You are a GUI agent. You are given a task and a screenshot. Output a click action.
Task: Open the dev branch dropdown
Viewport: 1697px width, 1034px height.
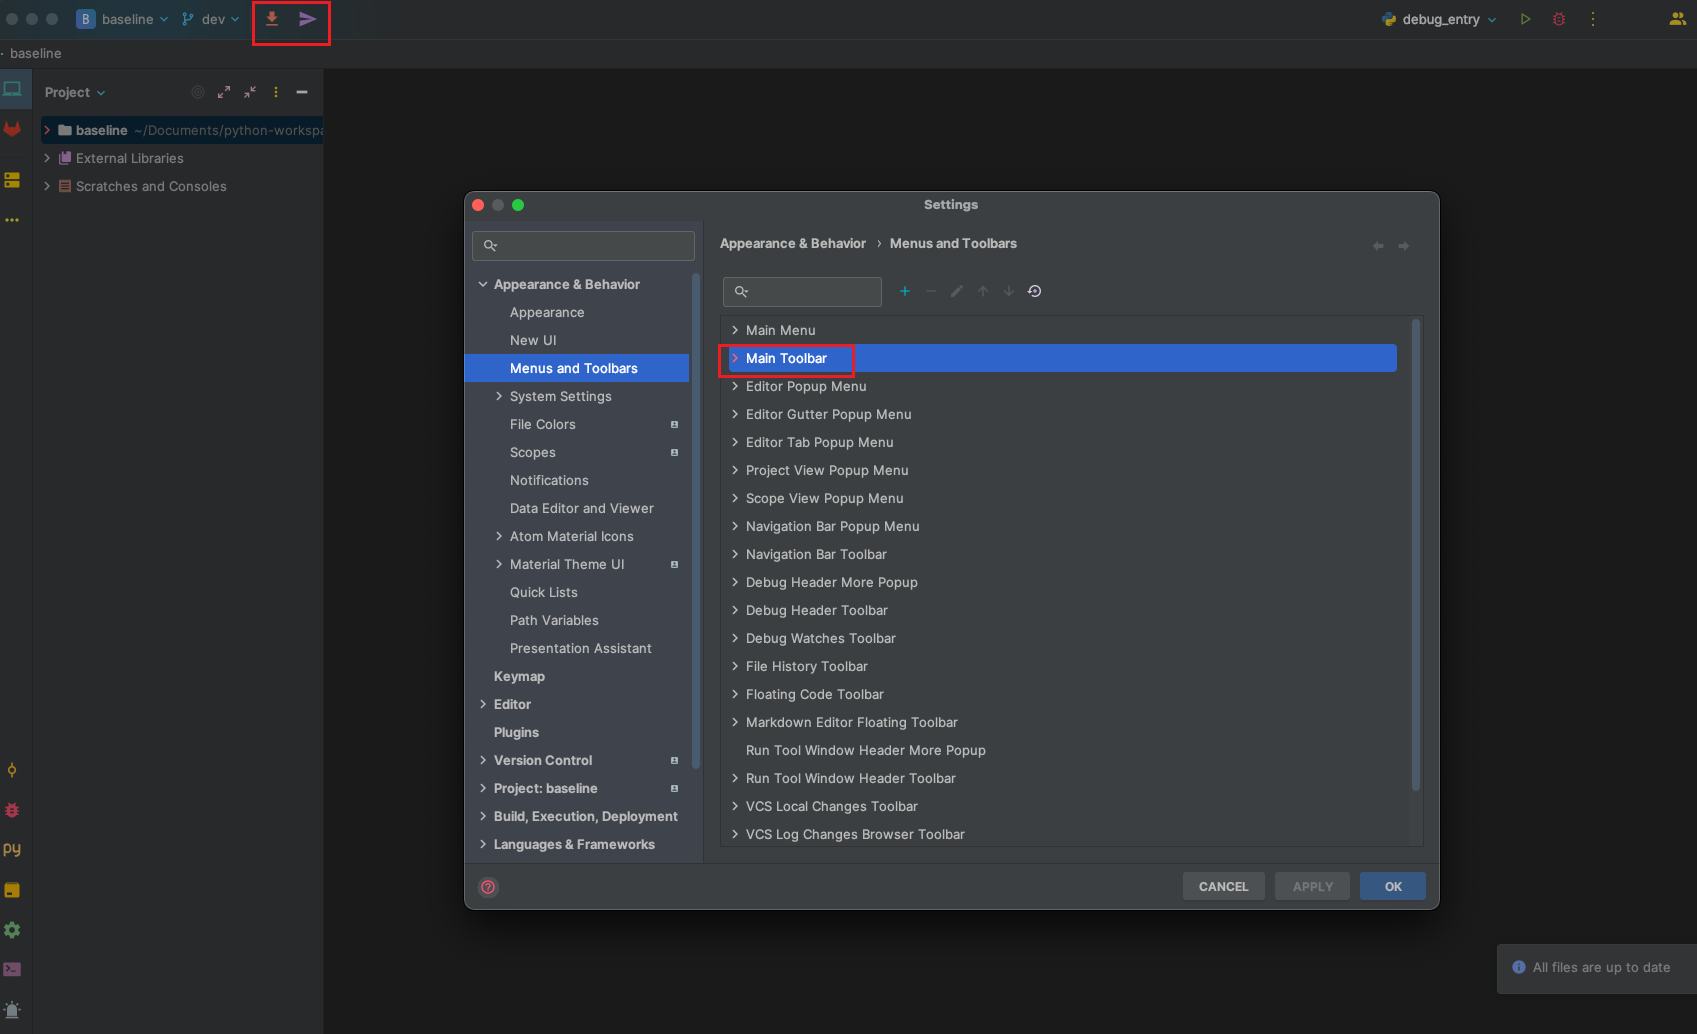[211, 19]
